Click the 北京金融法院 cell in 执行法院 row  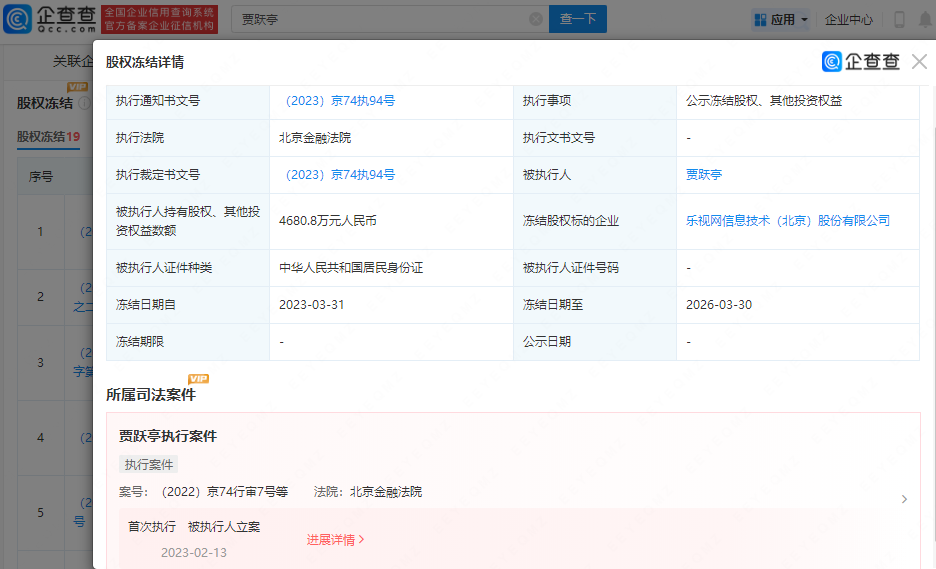click(x=315, y=138)
